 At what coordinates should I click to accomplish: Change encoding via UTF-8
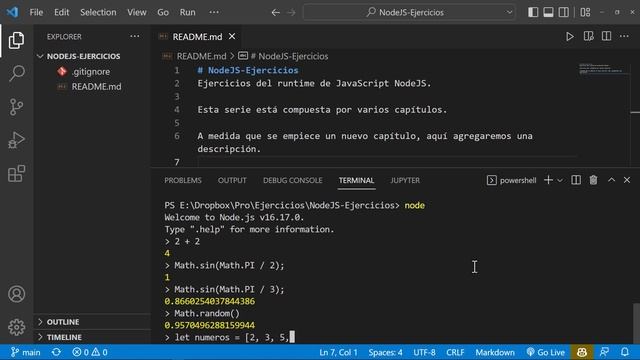point(424,352)
